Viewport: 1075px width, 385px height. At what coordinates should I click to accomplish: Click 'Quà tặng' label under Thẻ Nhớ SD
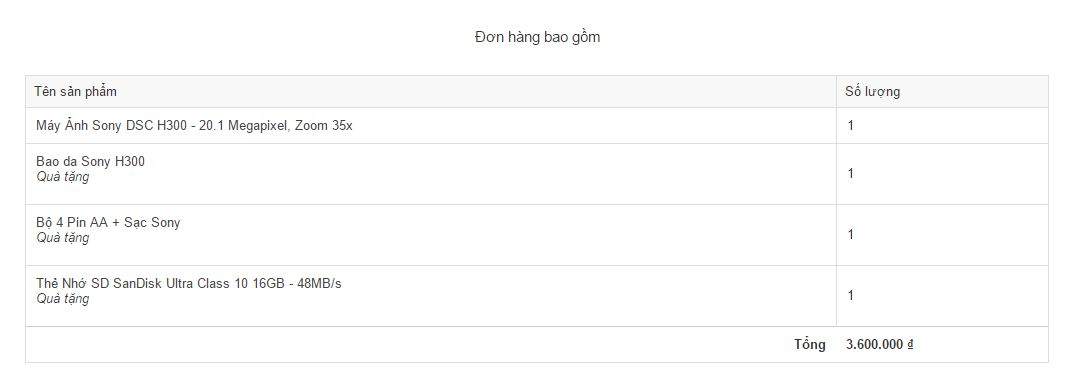[x=62, y=299]
